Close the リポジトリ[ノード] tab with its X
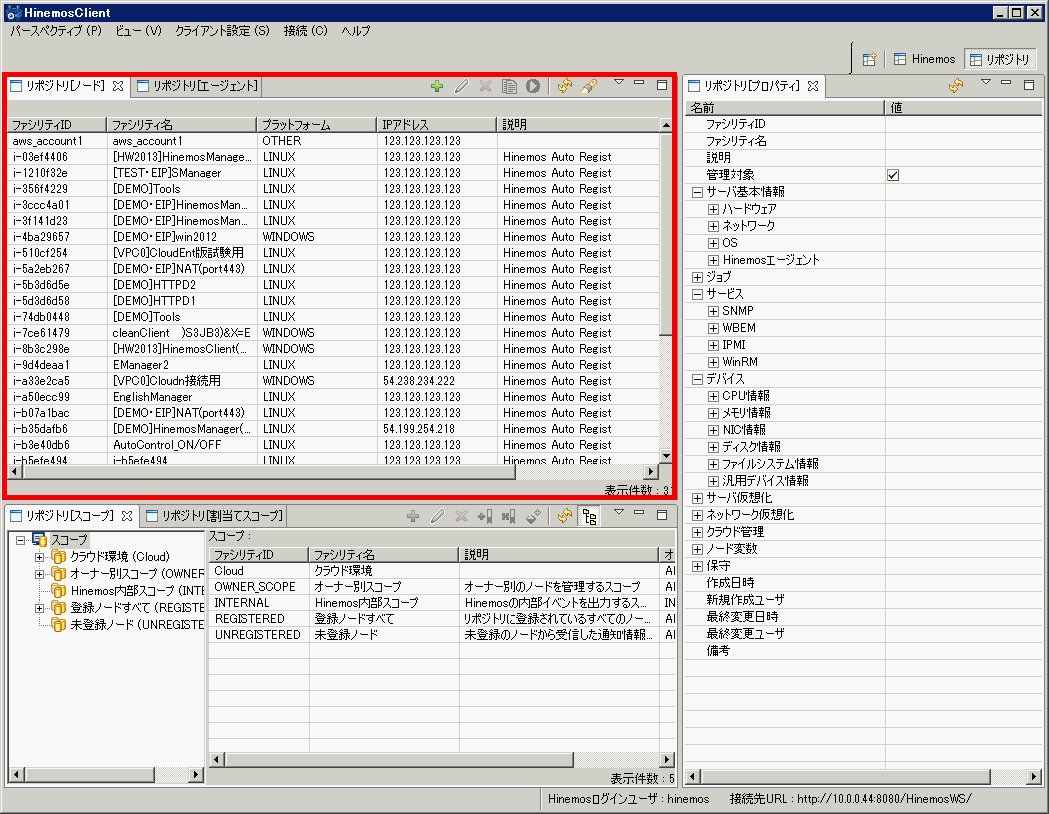 (x=118, y=86)
